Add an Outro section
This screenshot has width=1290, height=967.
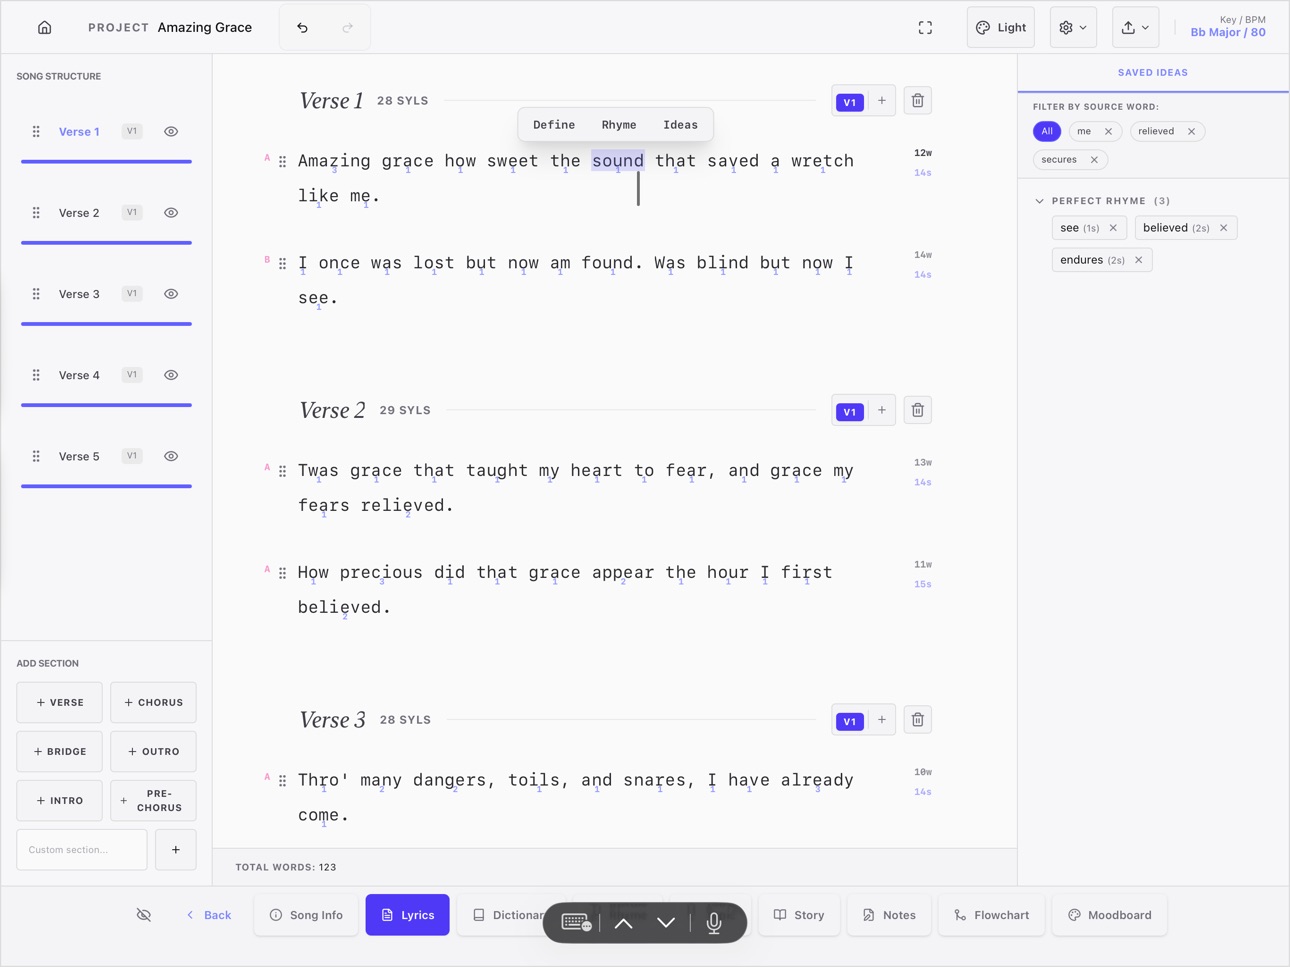[153, 752]
